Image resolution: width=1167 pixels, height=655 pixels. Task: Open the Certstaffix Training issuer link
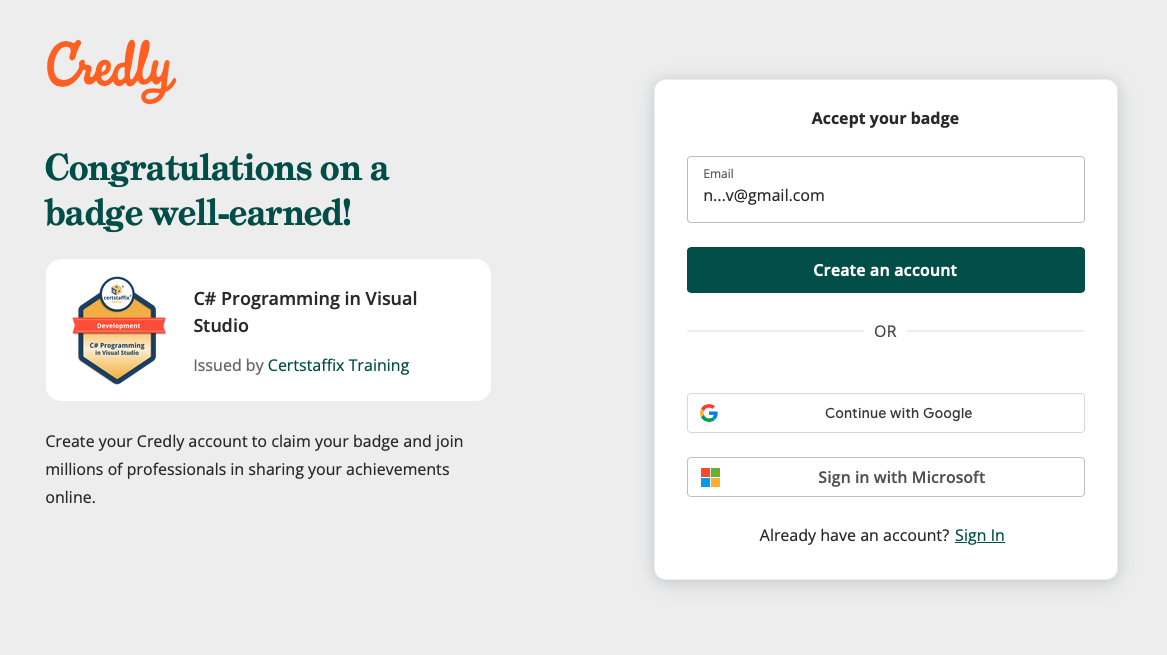338,365
